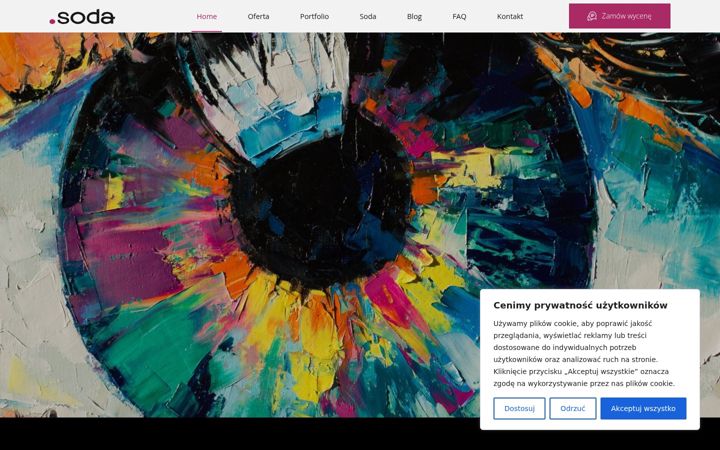The width and height of the screenshot is (720, 450).
Task: Click the pink underline beneath Home
Action: [207, 31]
